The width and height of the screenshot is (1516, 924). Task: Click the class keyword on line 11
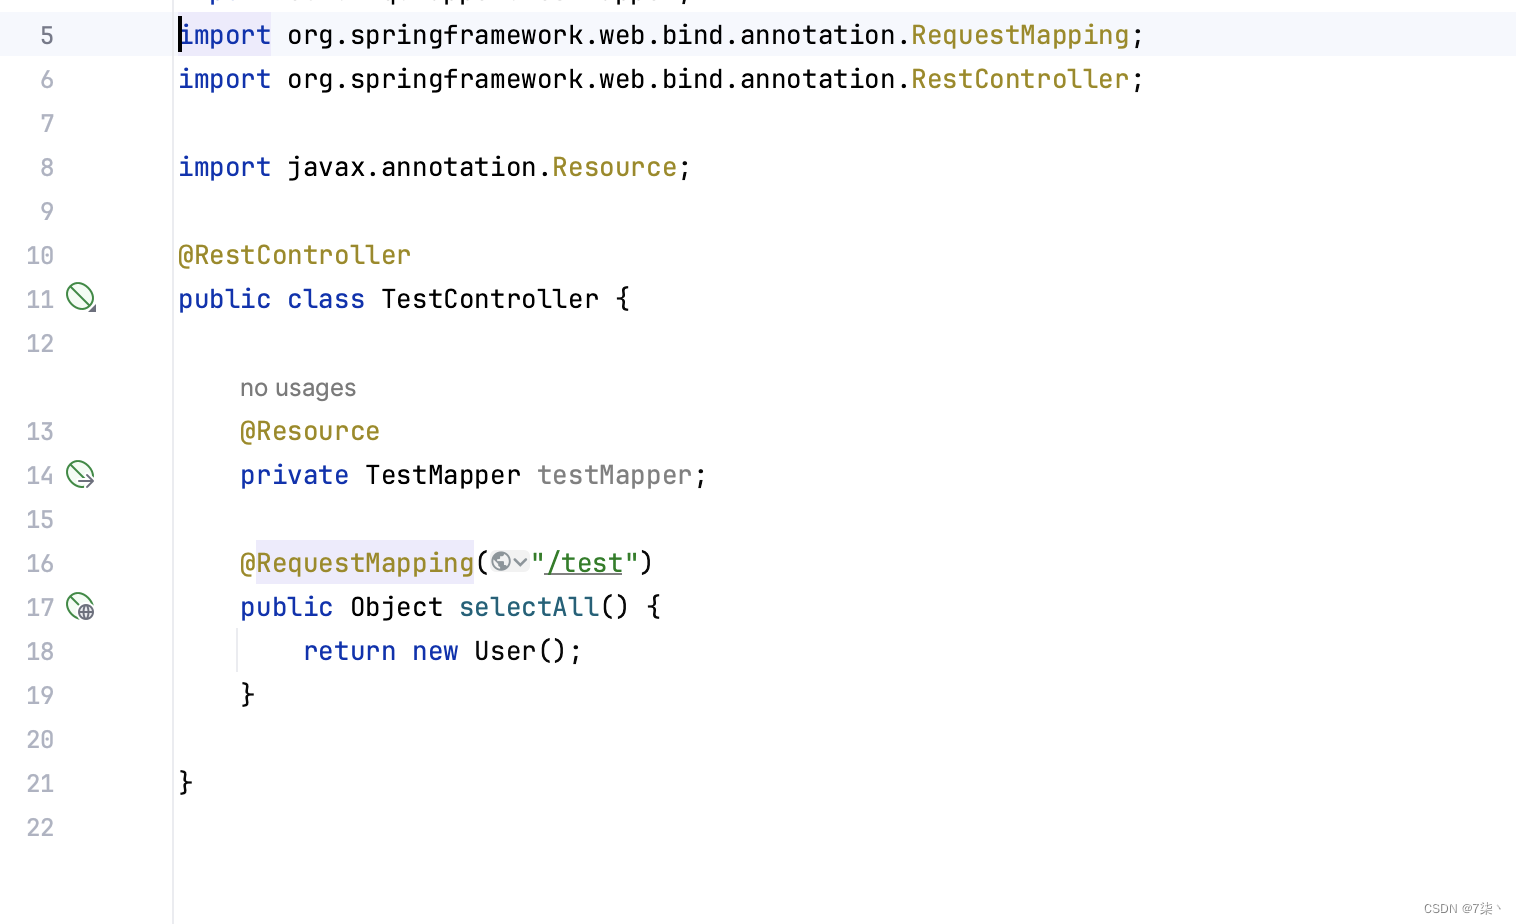(326, 299)
